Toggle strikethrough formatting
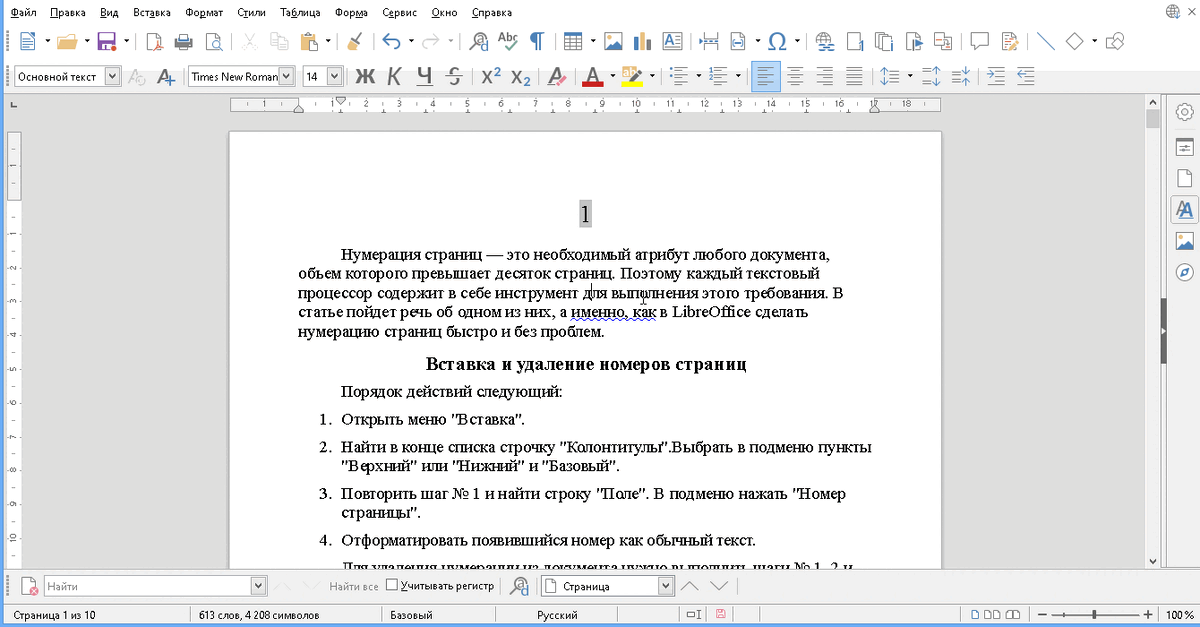The image size is (1200, 627). tap(454, 76)
